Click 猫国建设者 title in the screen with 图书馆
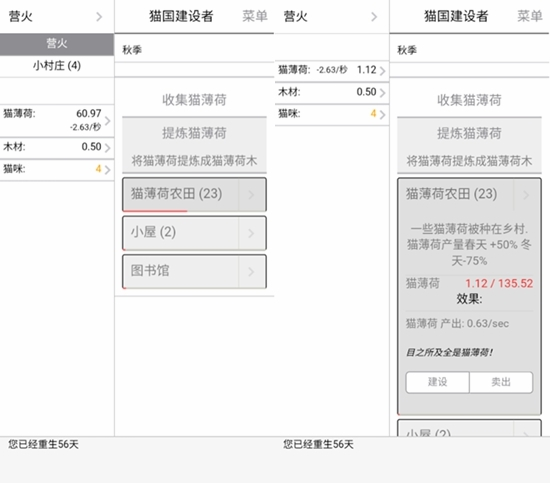The image size is (550, 483). (181, 16)
